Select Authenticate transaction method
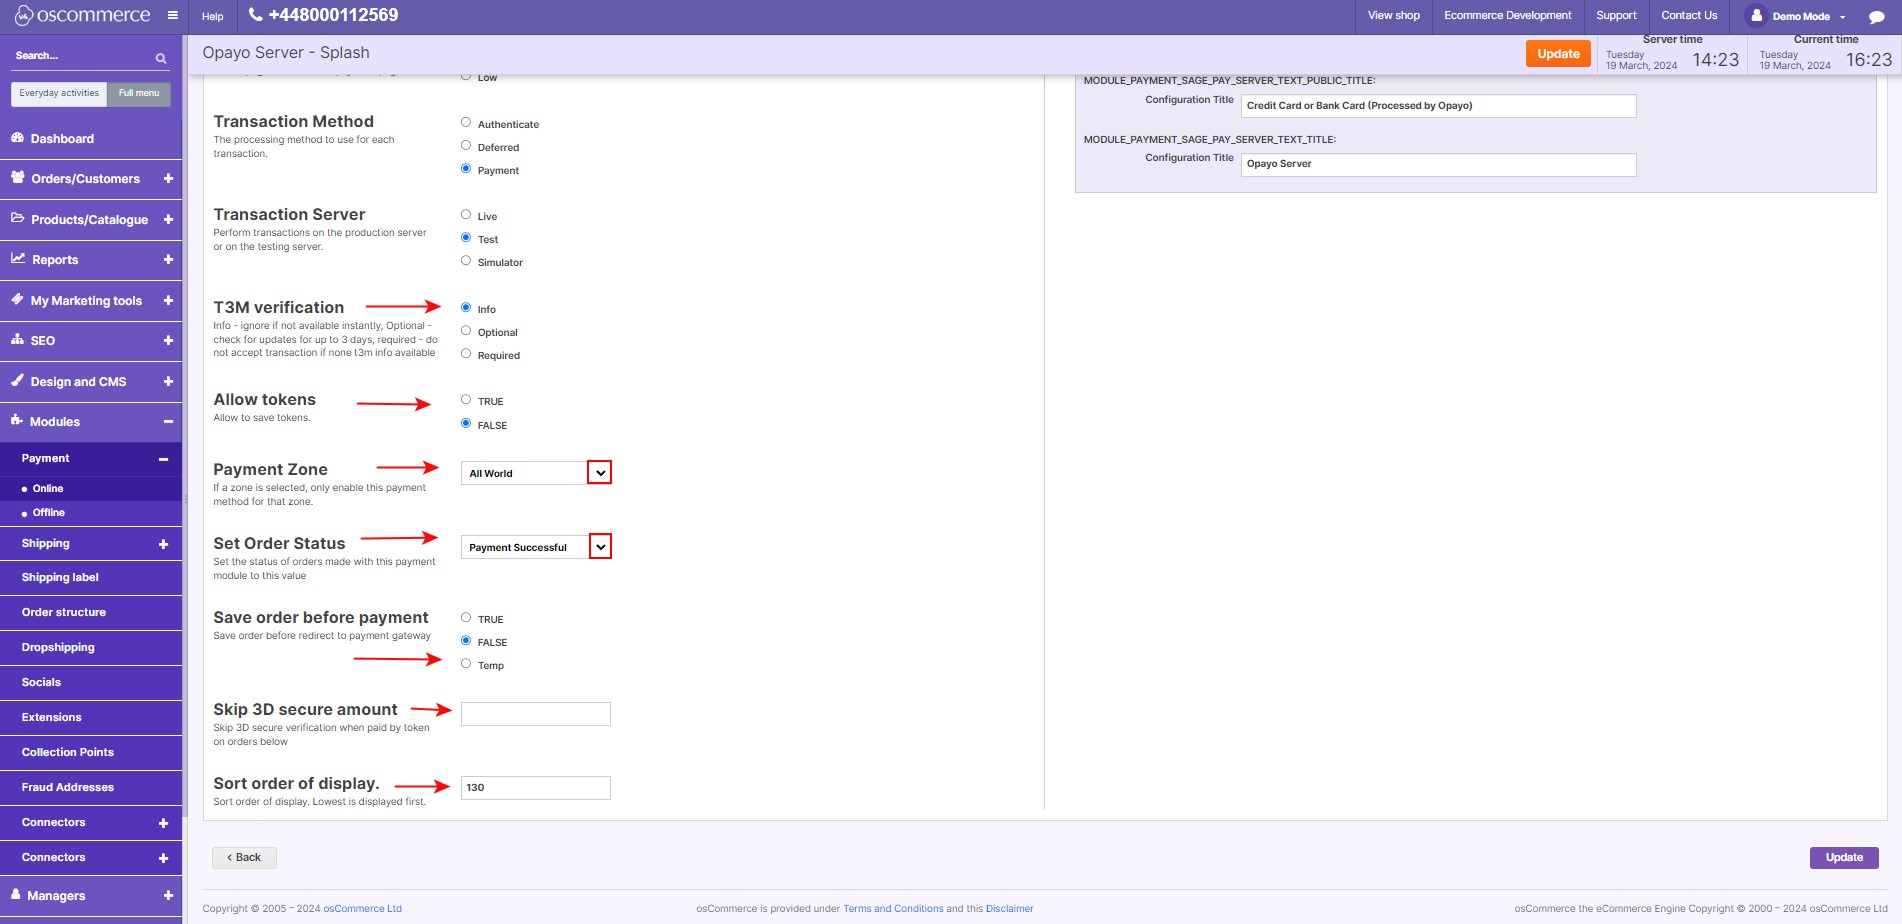Viewport: 1902px width, 924px height. (x=466, y=122)
